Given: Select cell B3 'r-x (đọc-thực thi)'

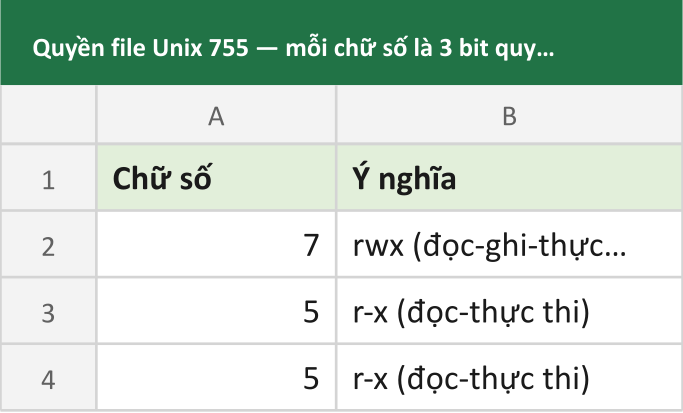Looking at the screenshot, I should pyautogui.click(x=509, y=311).
